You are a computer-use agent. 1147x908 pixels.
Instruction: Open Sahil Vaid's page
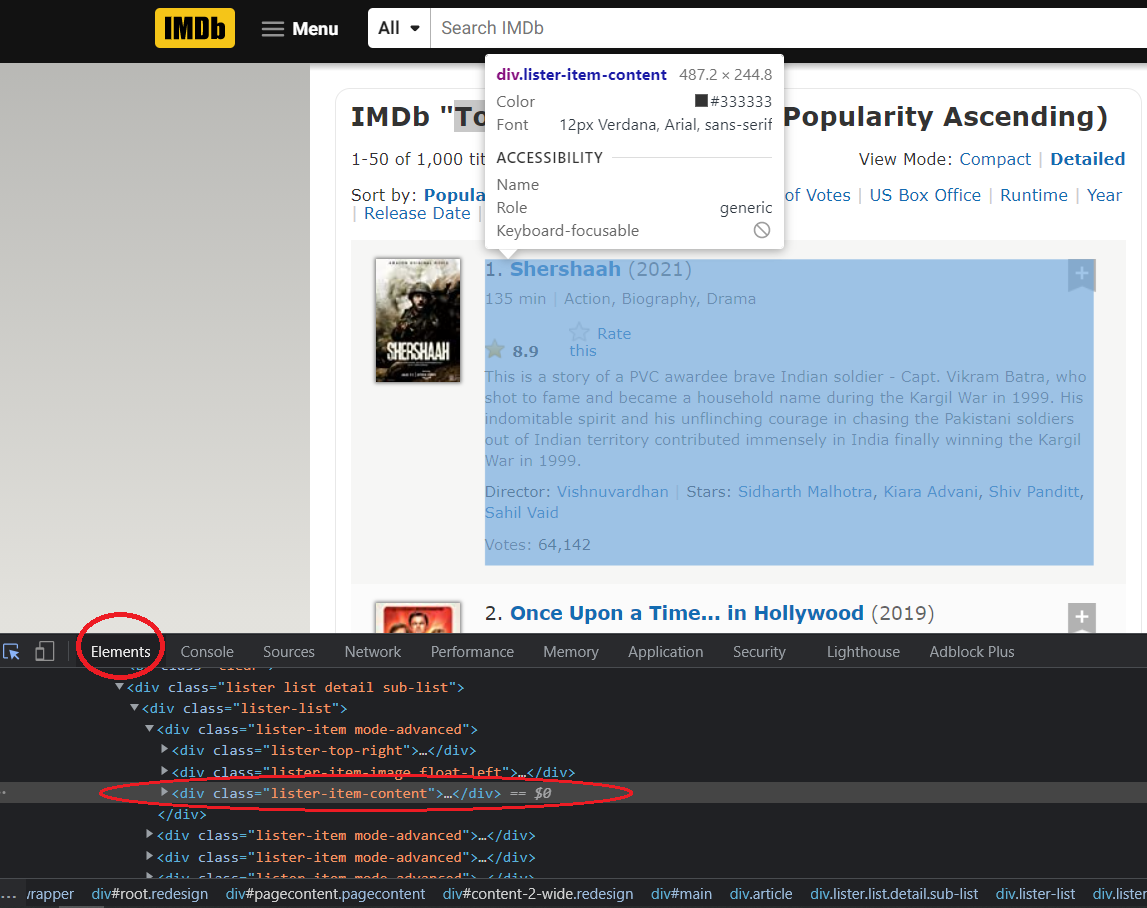(522, 513)
